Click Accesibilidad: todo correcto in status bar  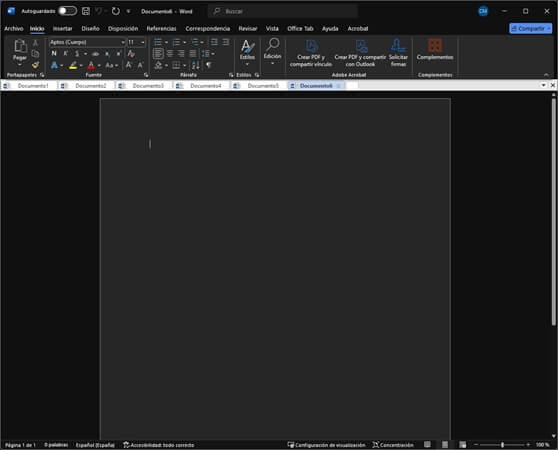159,445
